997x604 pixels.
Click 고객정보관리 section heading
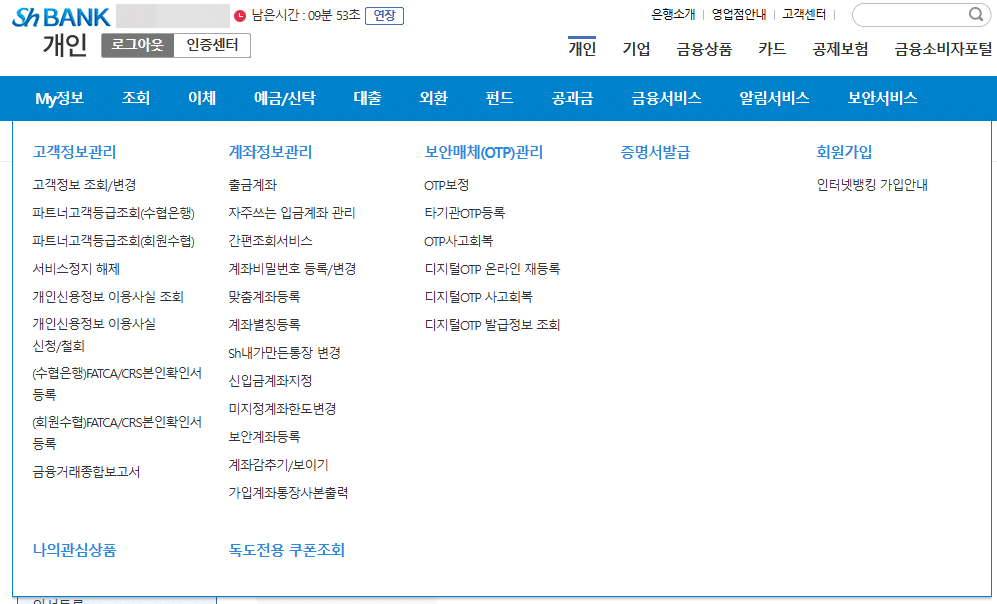tap(74, 152)
